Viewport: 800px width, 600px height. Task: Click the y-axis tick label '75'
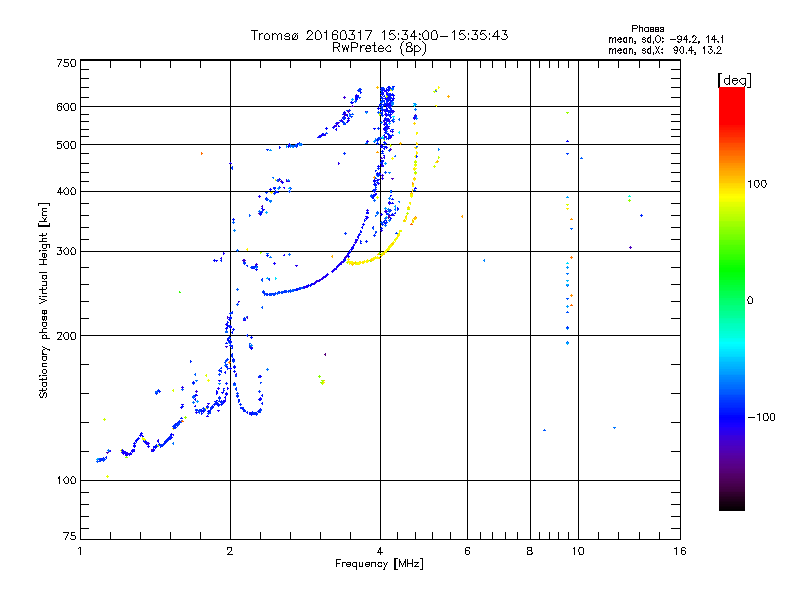coord(70,536)
